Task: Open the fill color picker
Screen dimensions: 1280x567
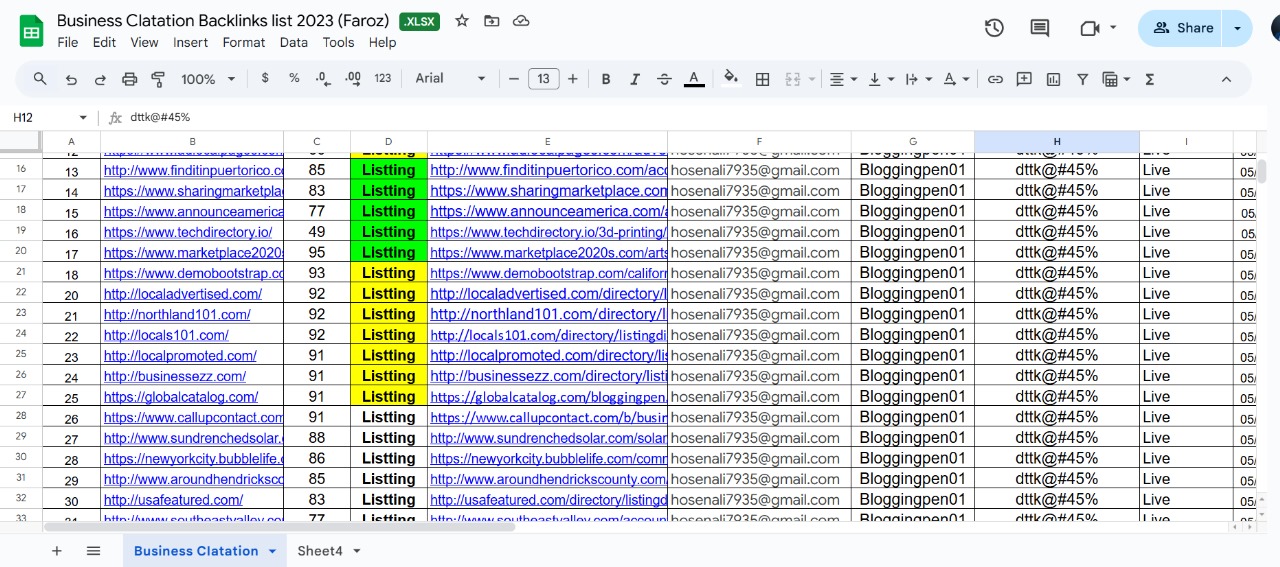Action: [731, 79]
